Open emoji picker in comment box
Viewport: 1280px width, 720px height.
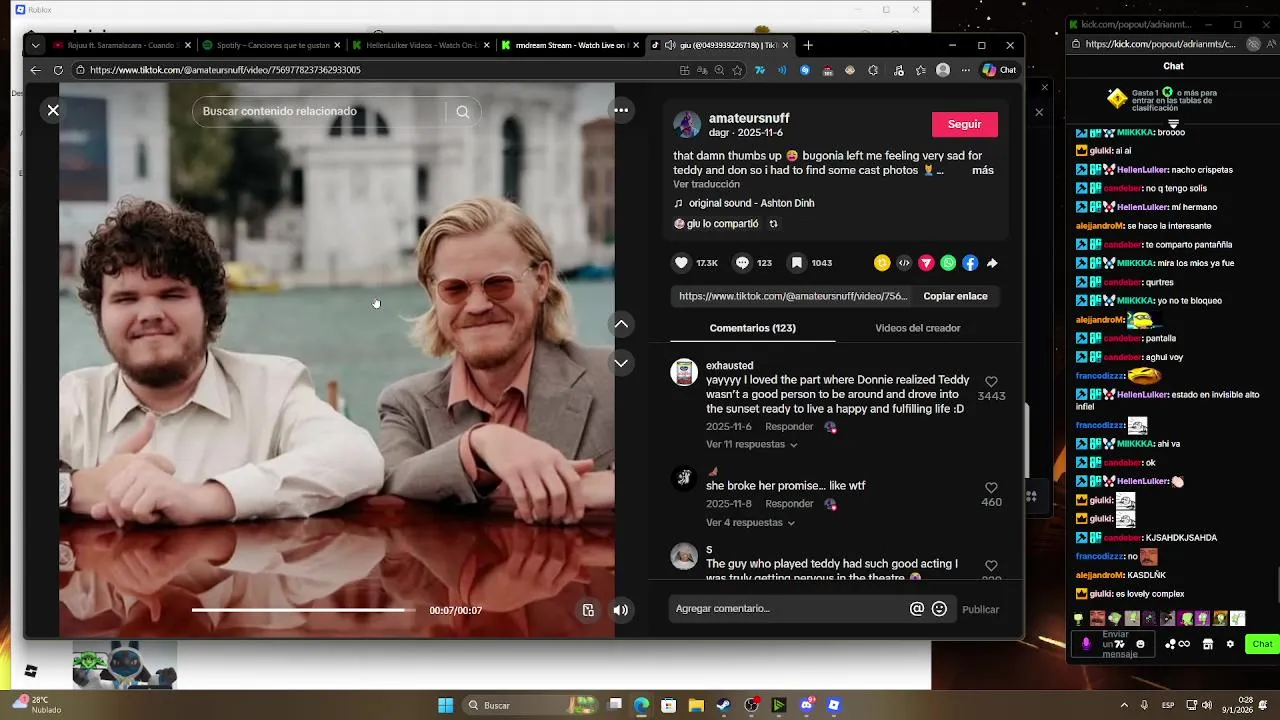click(x=939, y=609)
